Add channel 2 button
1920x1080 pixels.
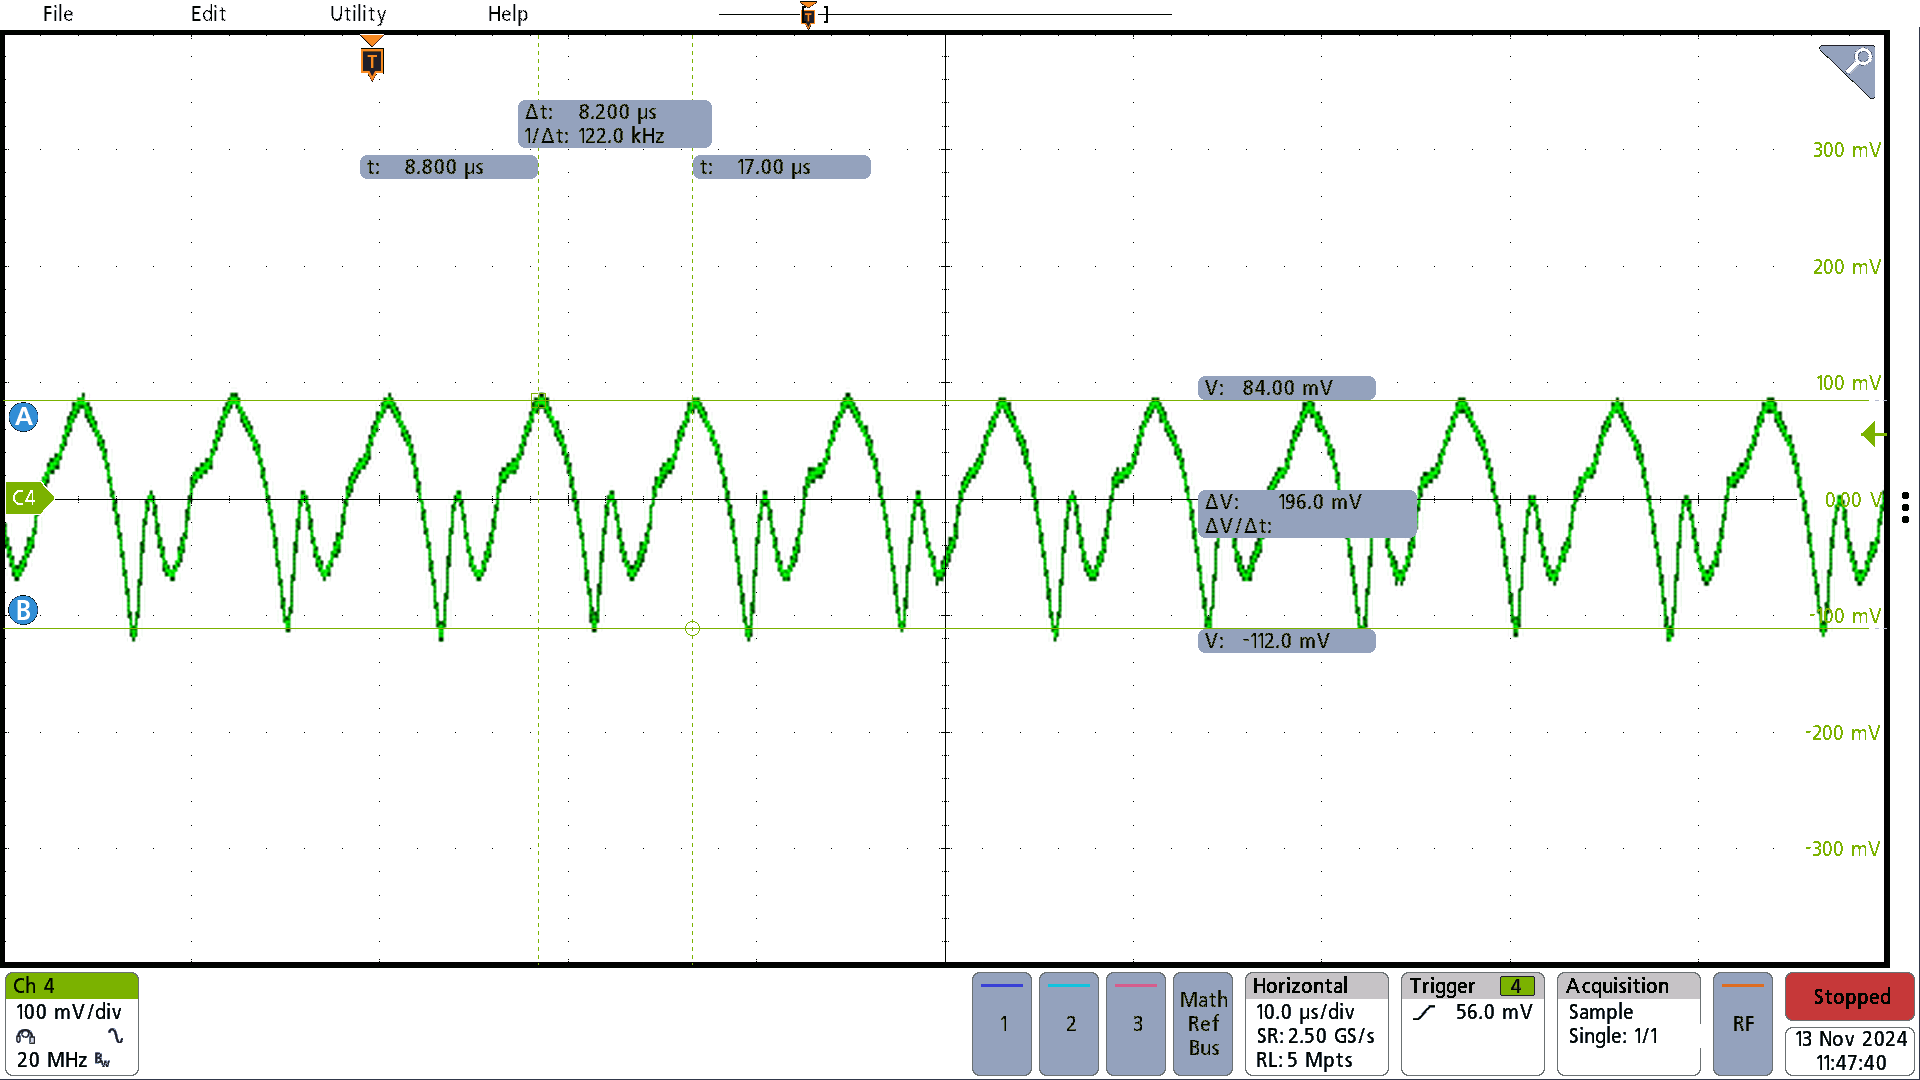(1069, 1024)
